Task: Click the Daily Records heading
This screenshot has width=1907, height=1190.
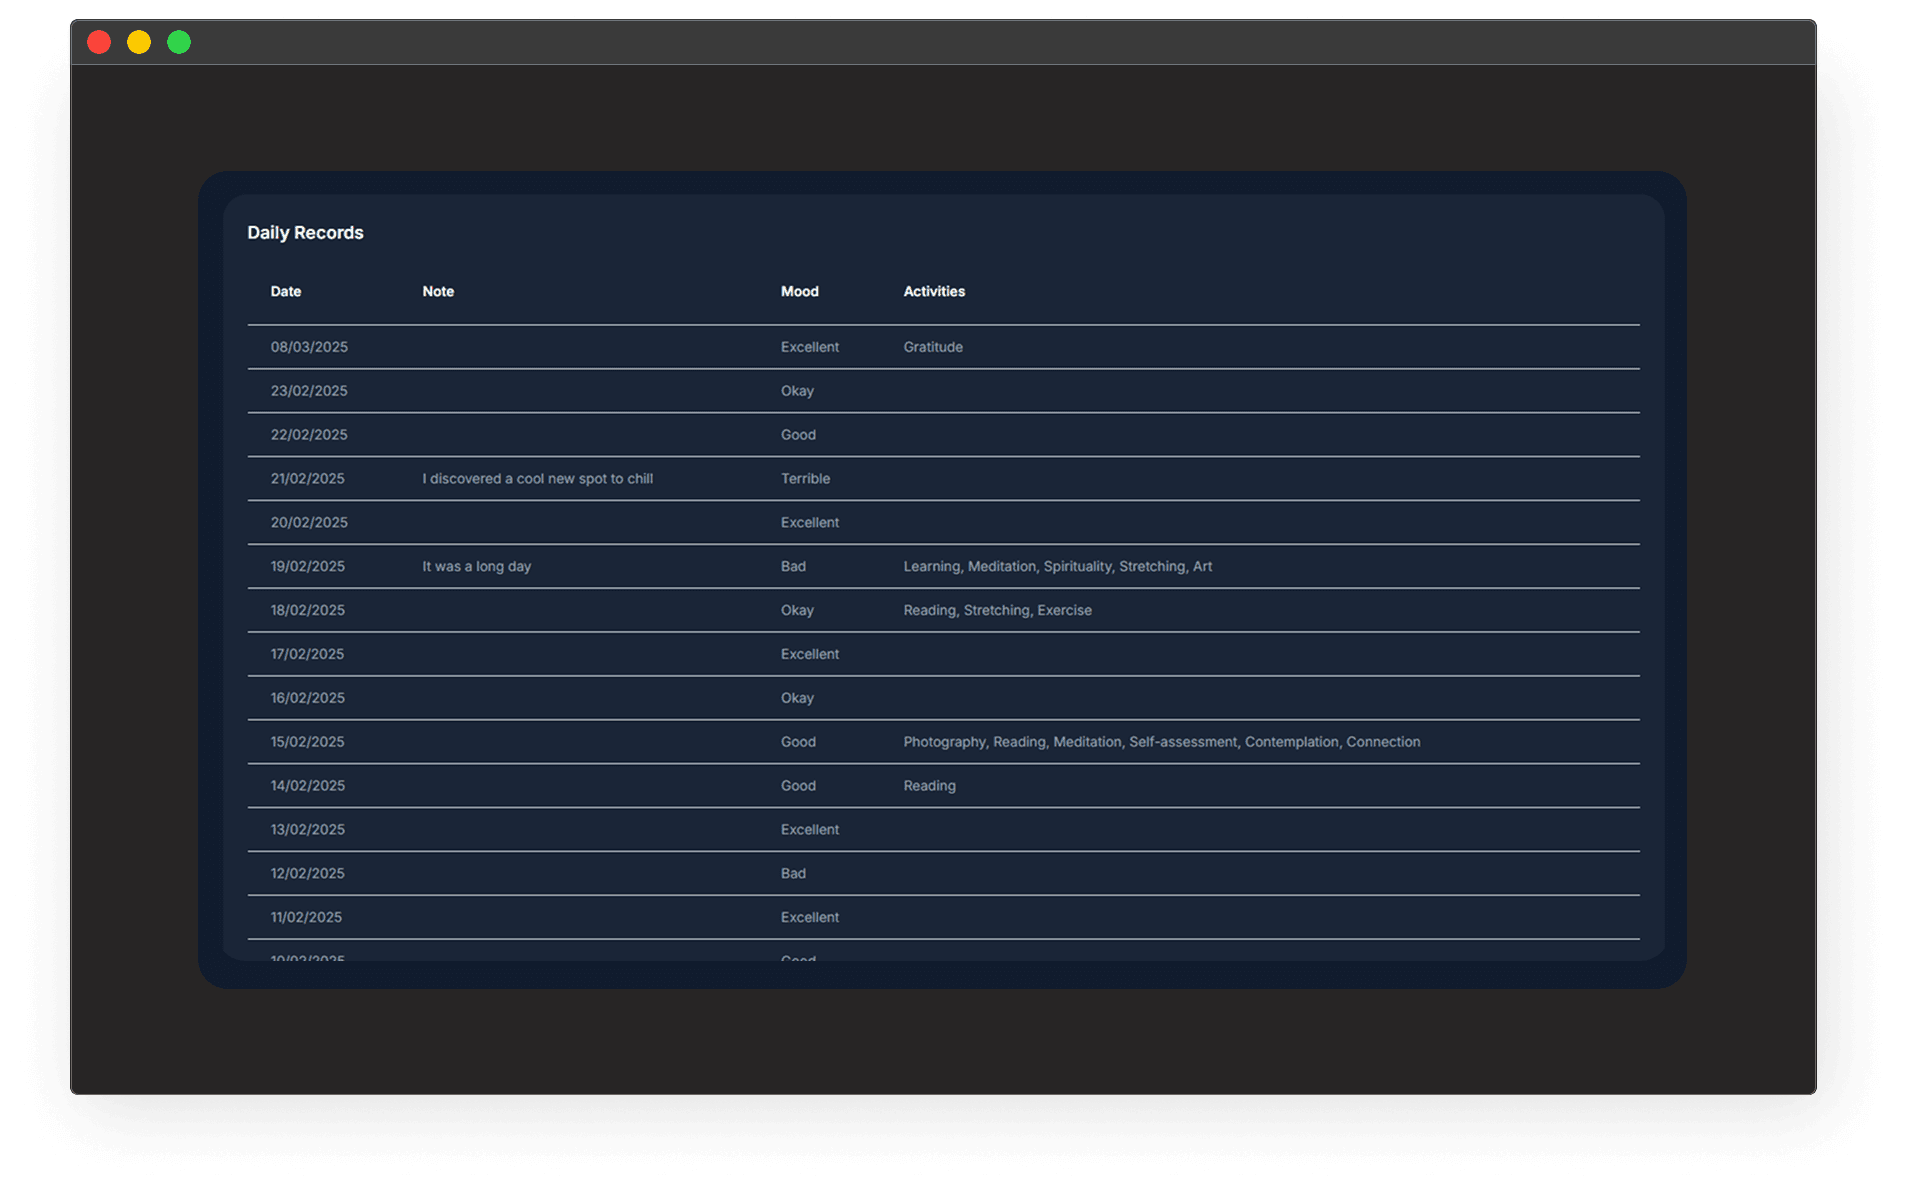Action: (305, 233)
